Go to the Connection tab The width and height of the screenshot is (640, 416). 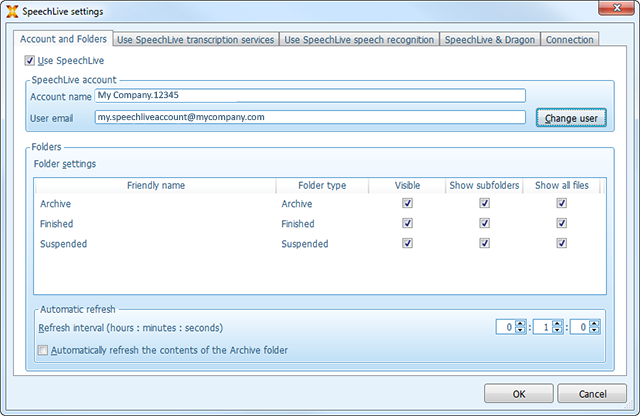pyautogui.click(x=569, y=40)
